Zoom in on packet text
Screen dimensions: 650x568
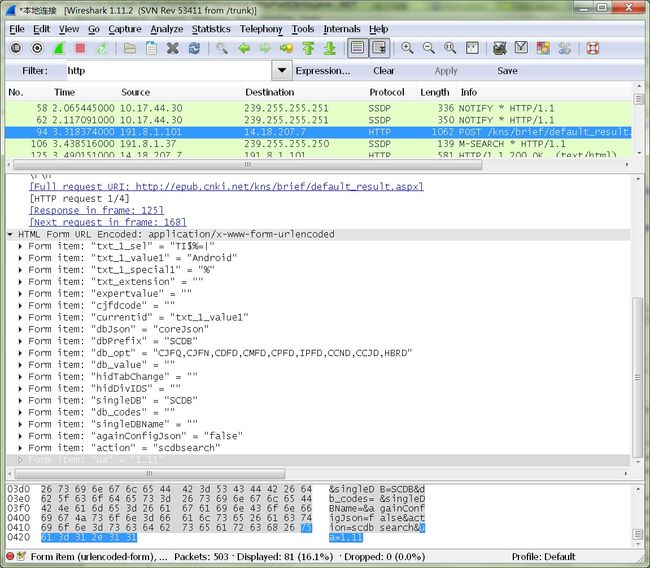[x=407, y=49]
